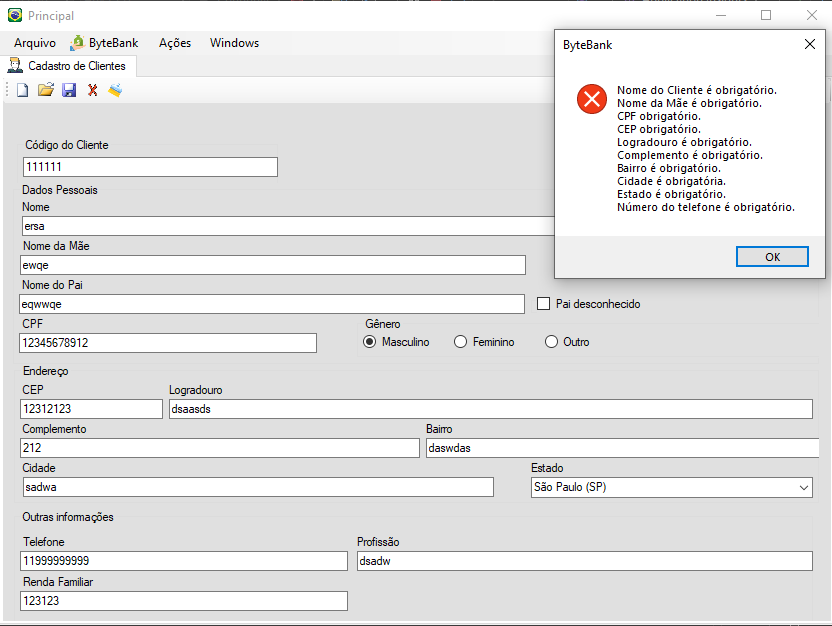
Task: Click into the Nome da Mãe field
Action: 273,265
